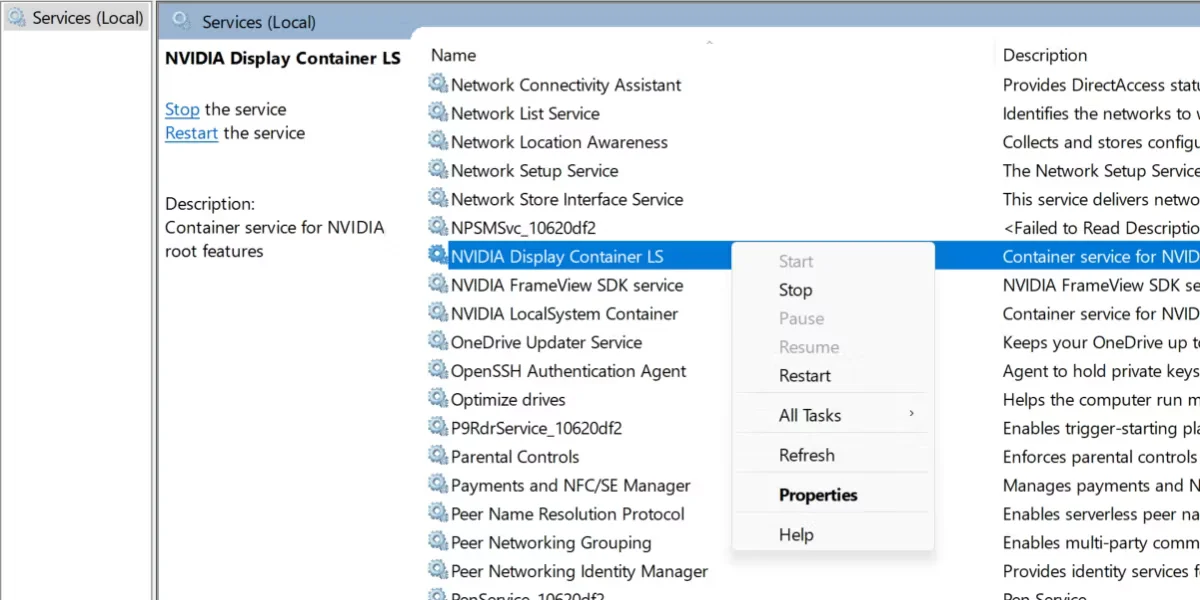Image resolution: width=1200 pixels, height=600 pixels.
Task: Click the OpenSSH Authentication Agent gear icon
Action: coord(438,371)
